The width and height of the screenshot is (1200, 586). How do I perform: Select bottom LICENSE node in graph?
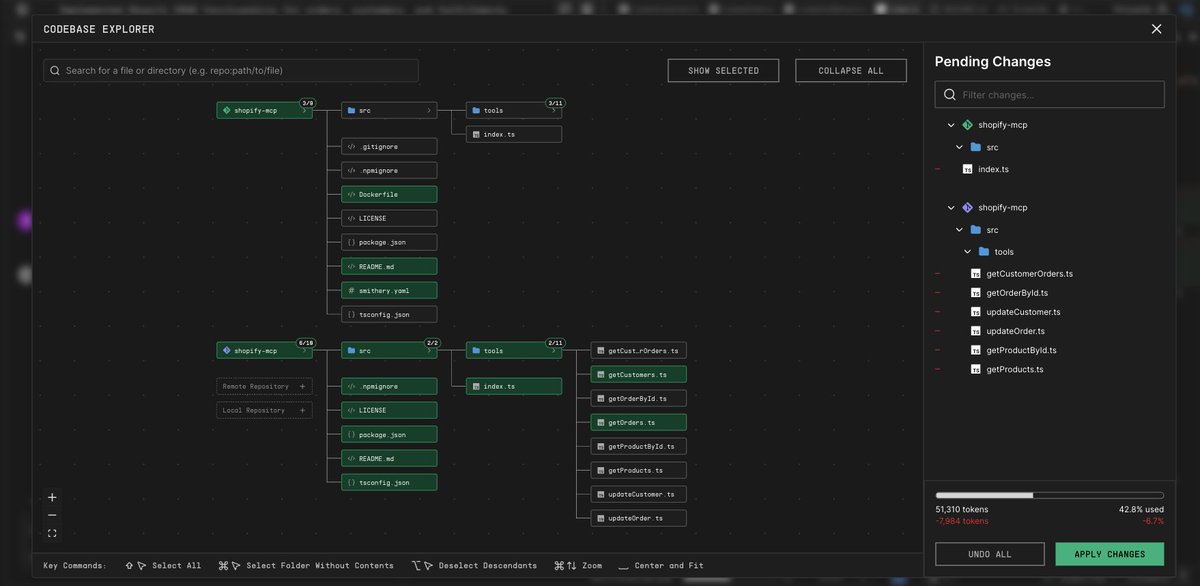tap(389, 410)
